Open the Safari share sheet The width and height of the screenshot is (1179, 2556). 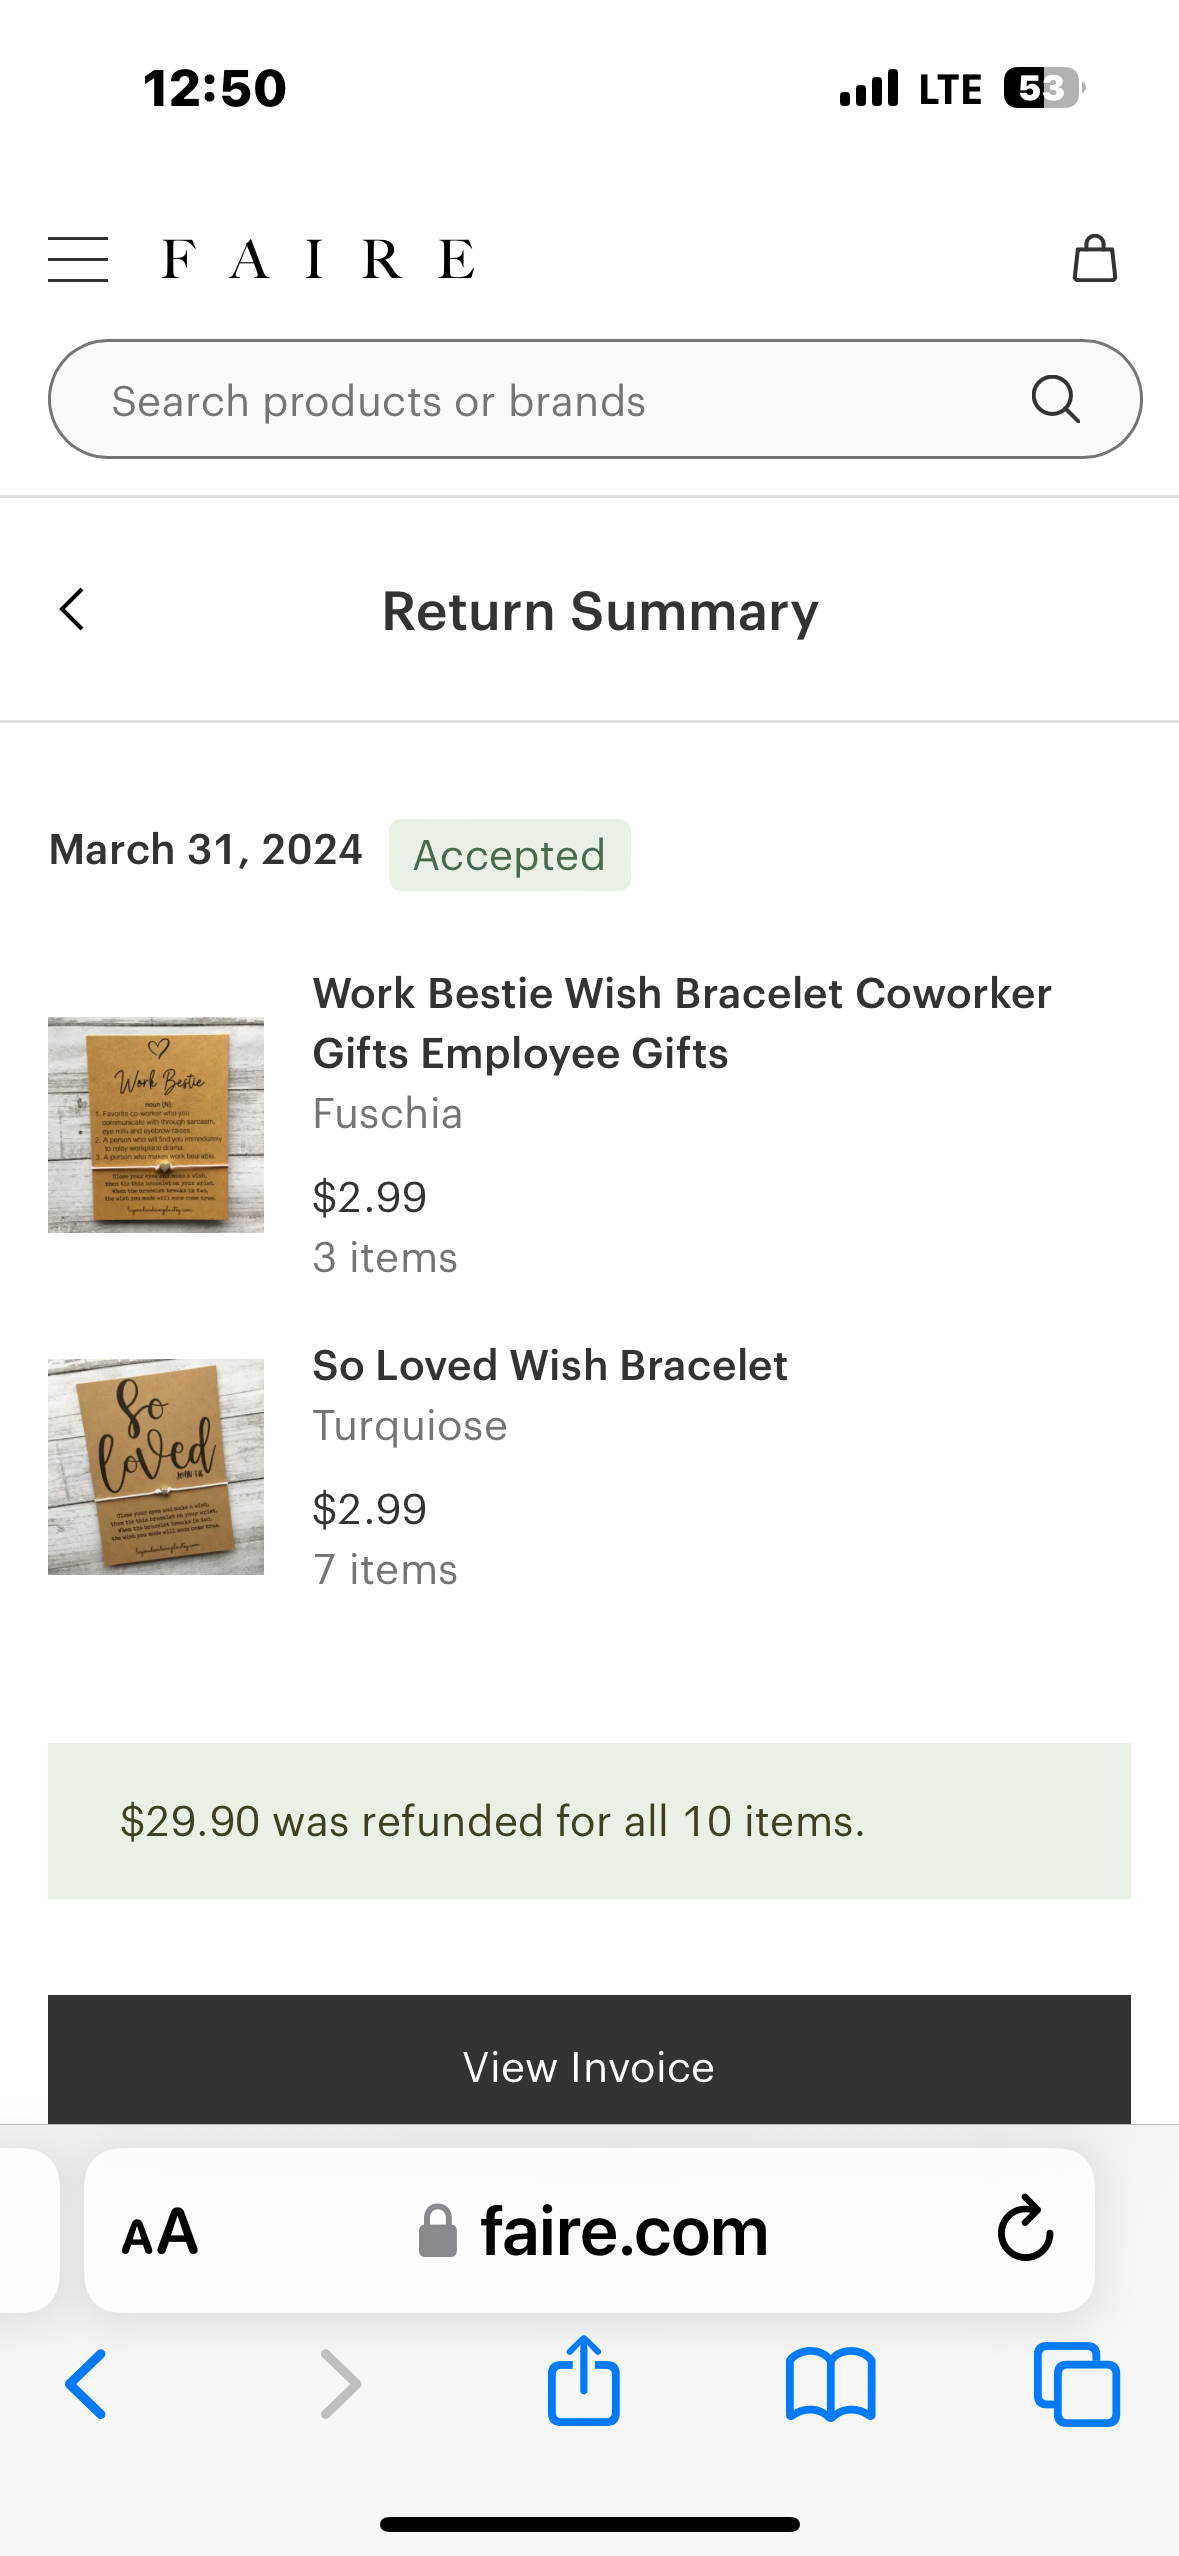tap(584, 2383)
